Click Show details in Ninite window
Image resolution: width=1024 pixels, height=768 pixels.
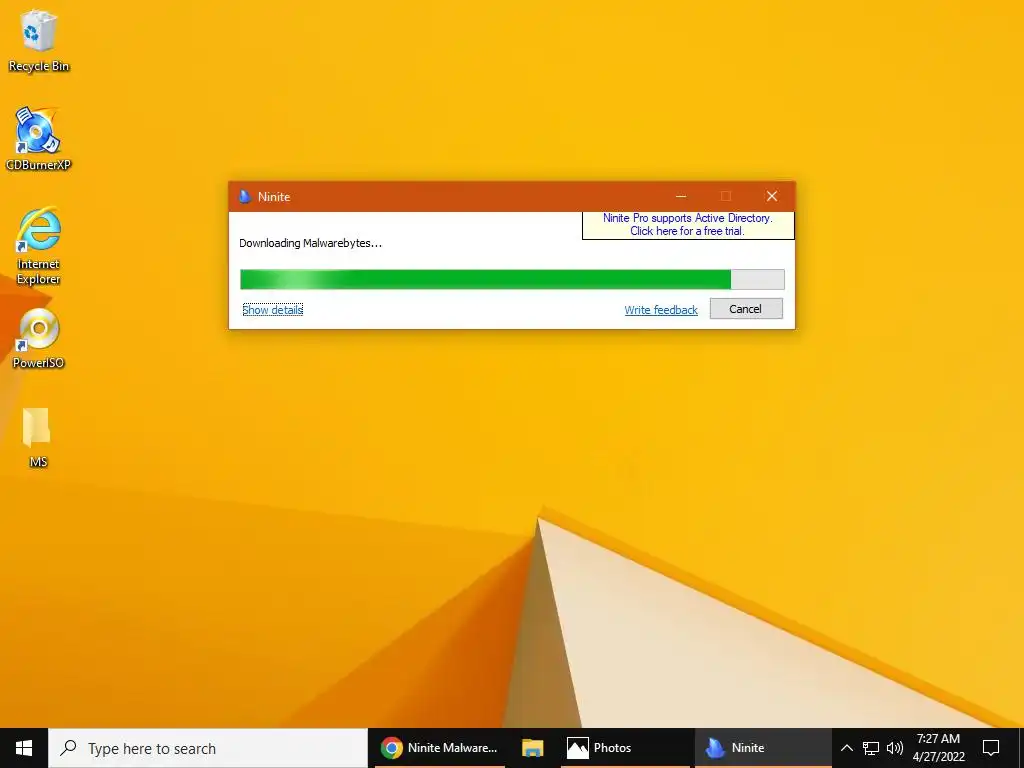click(272, 310)
